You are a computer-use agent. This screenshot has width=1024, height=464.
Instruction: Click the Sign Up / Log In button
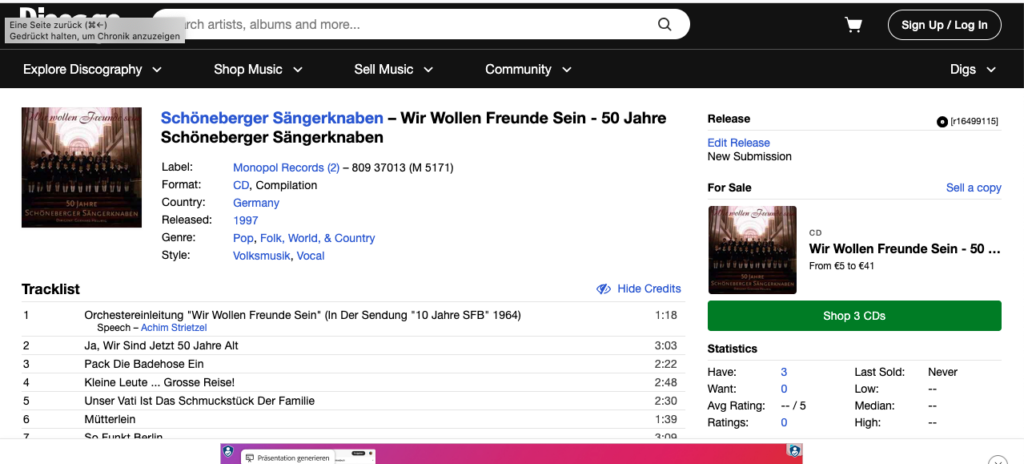(944, 25)
